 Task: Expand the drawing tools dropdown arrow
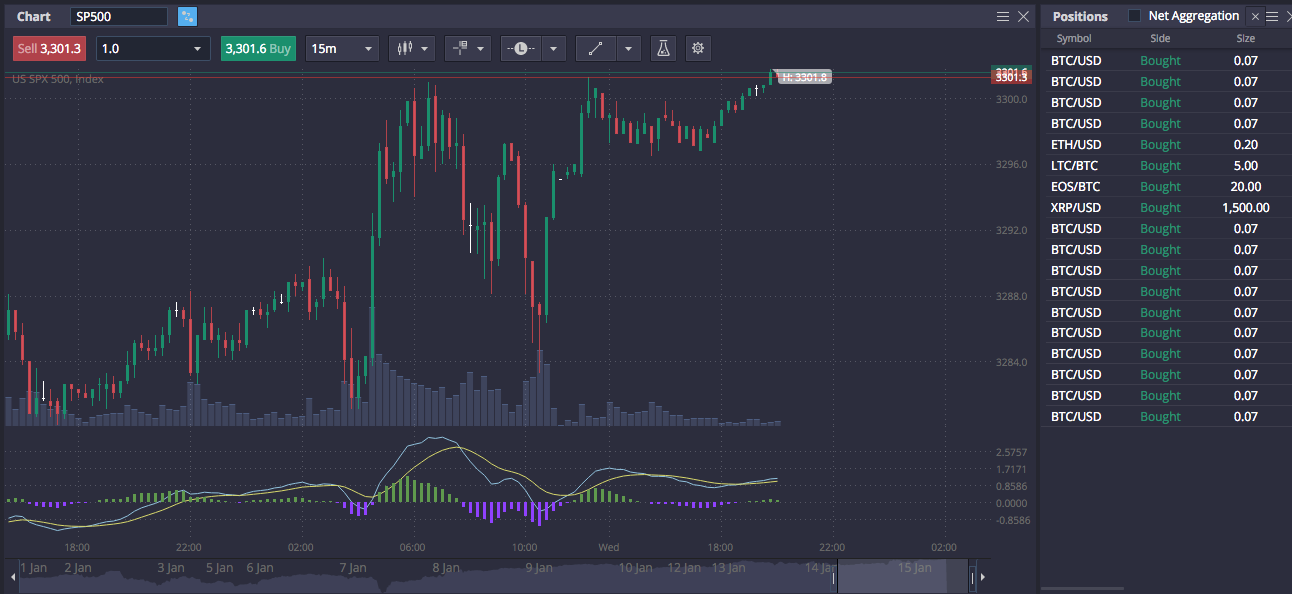tap(629, 48)
